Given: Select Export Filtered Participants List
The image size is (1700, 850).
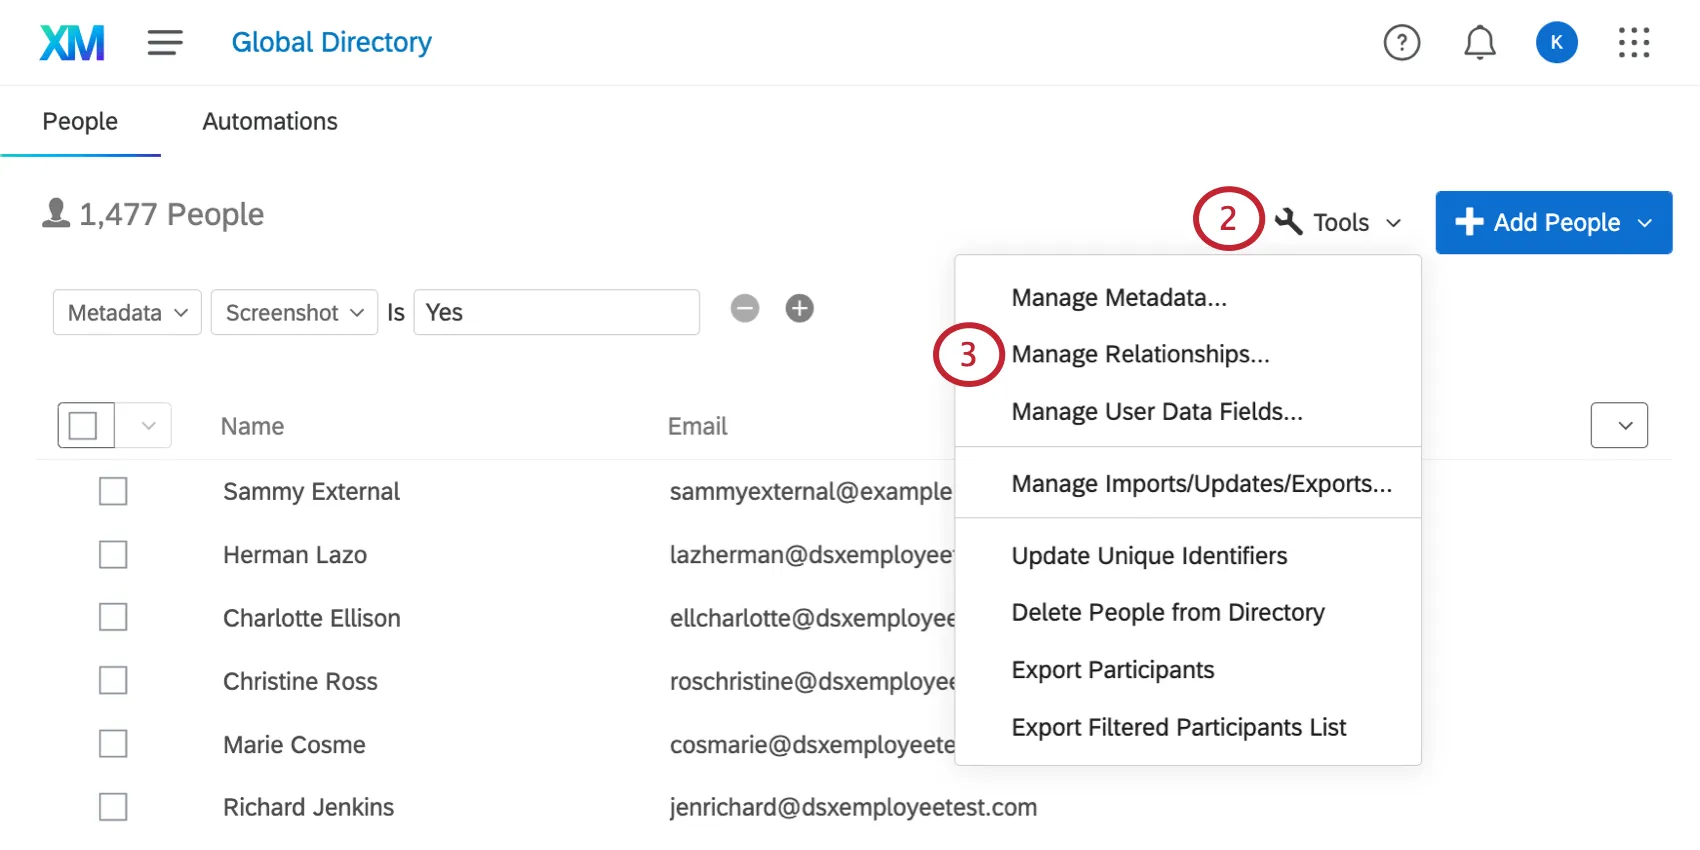Looking at the screenshot, I should (1178, 728).
